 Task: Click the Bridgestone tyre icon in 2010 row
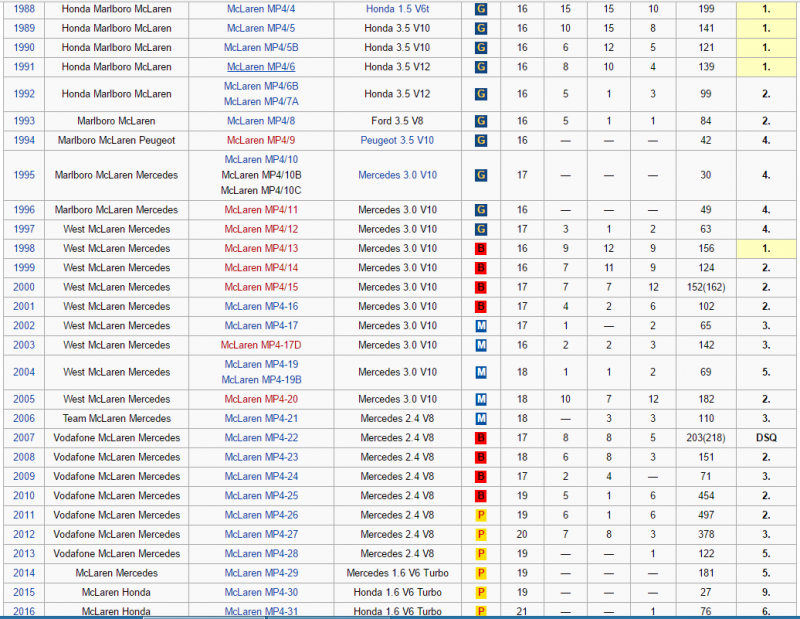click(x=481, y=496)
